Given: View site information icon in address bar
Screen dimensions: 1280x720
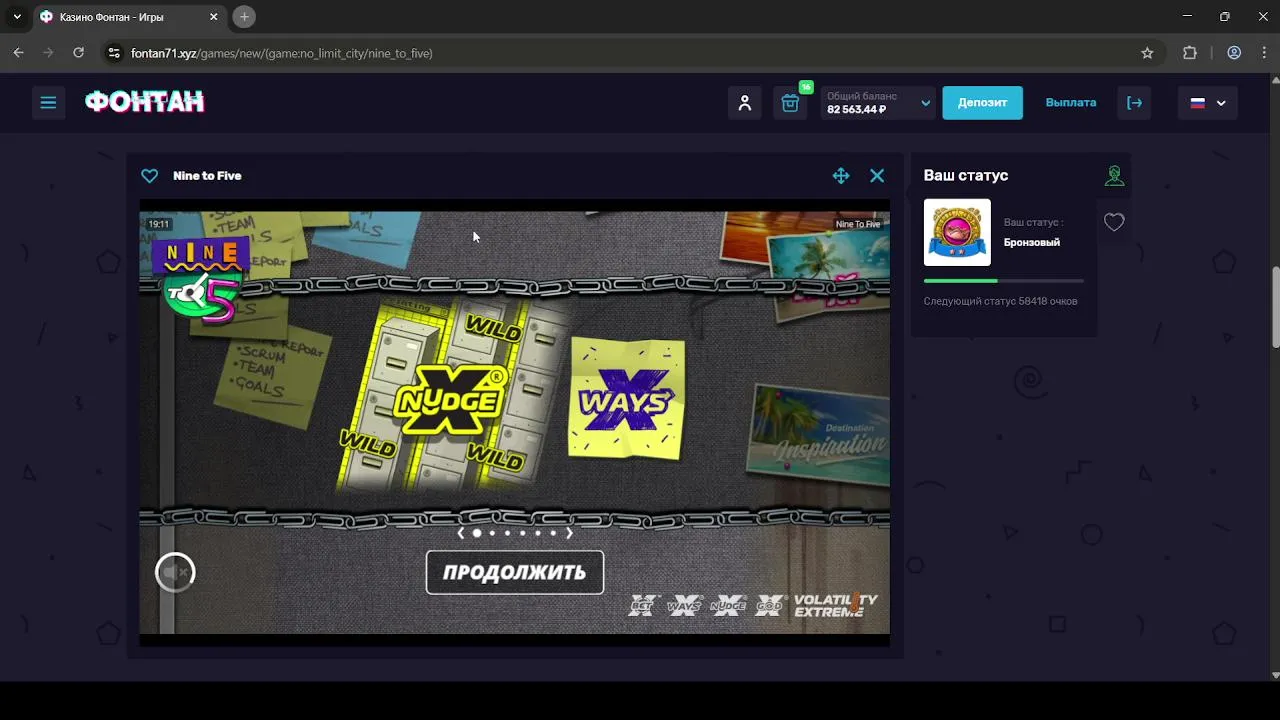Looking at the screenshot, I should pyautogui.click(x=114, y=53).
